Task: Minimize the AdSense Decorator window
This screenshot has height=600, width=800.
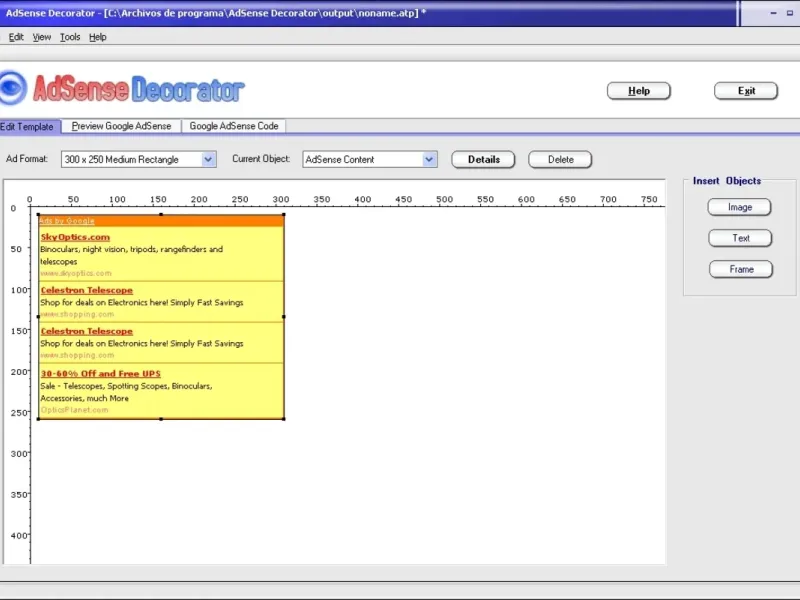Action: 773,13
